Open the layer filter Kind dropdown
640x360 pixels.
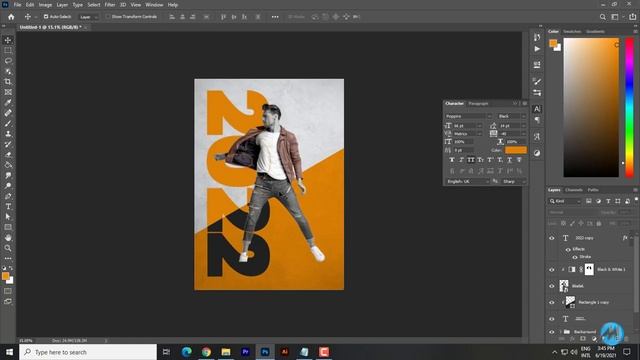tap(565, 201)
